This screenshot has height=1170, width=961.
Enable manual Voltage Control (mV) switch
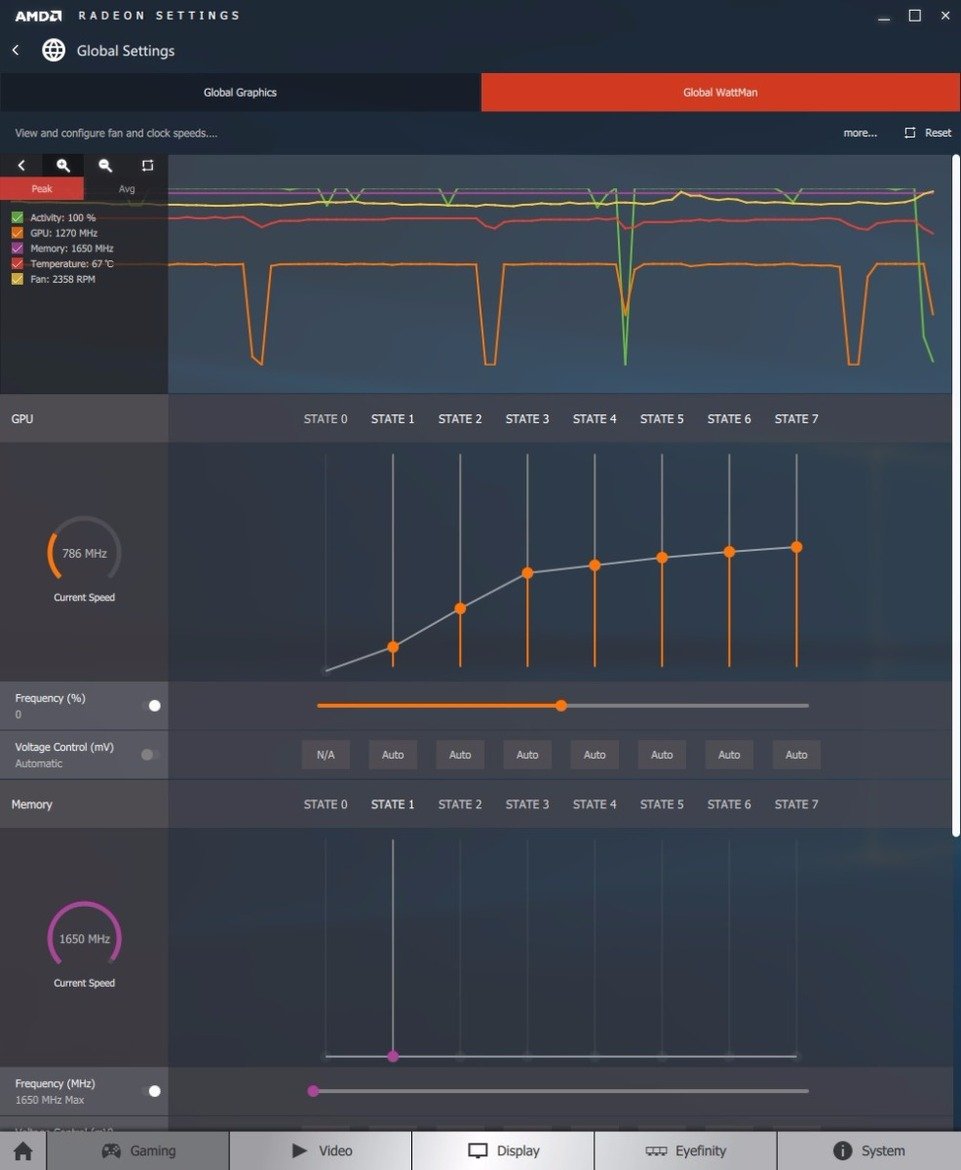click(151, 754)
